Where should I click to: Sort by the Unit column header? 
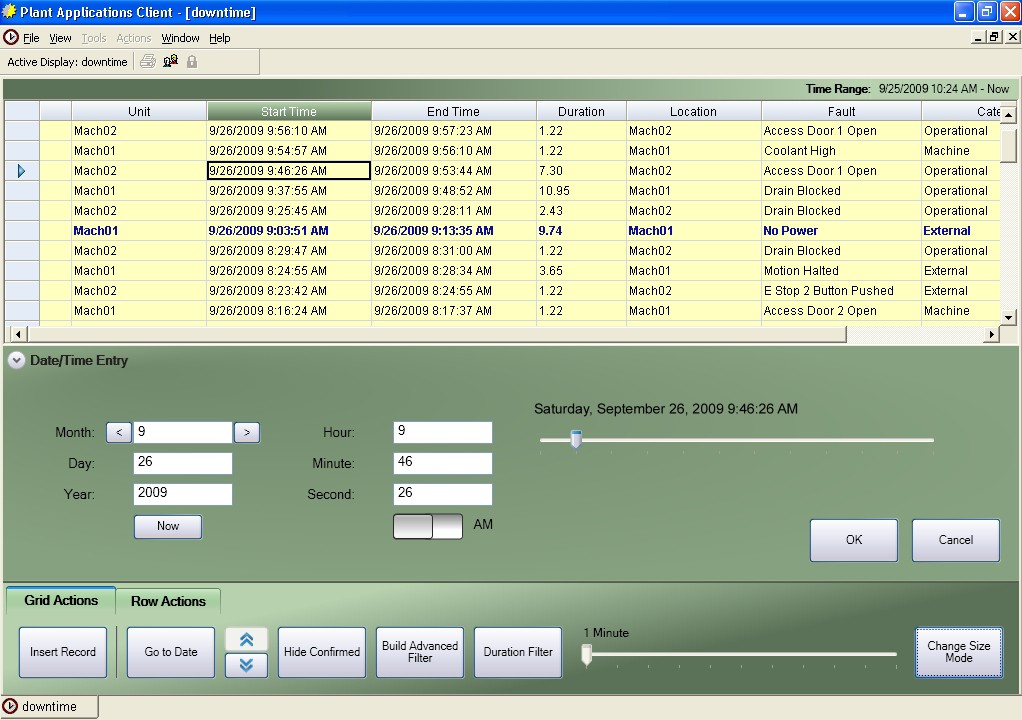click(139, 111)
